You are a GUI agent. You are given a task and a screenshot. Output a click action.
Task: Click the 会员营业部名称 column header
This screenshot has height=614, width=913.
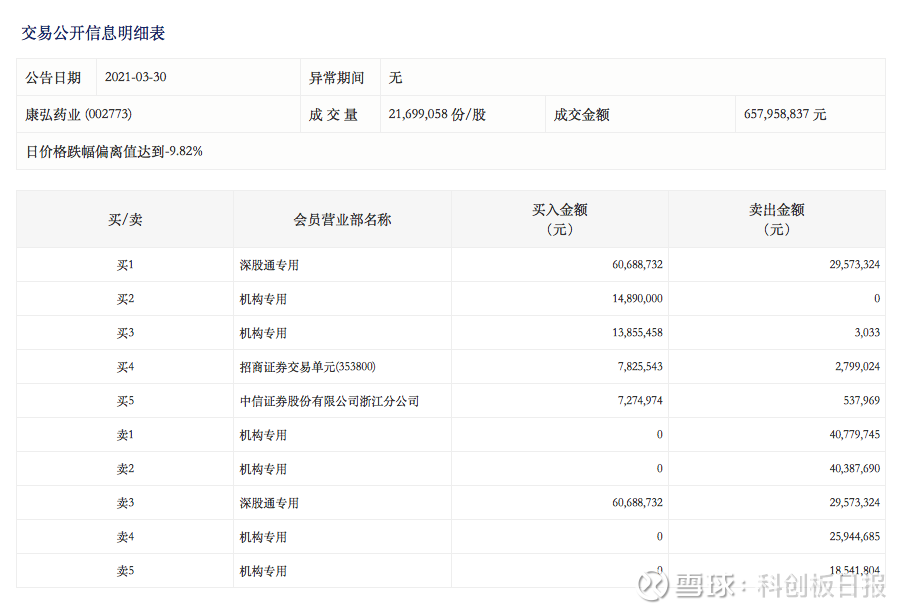[342, 220]
